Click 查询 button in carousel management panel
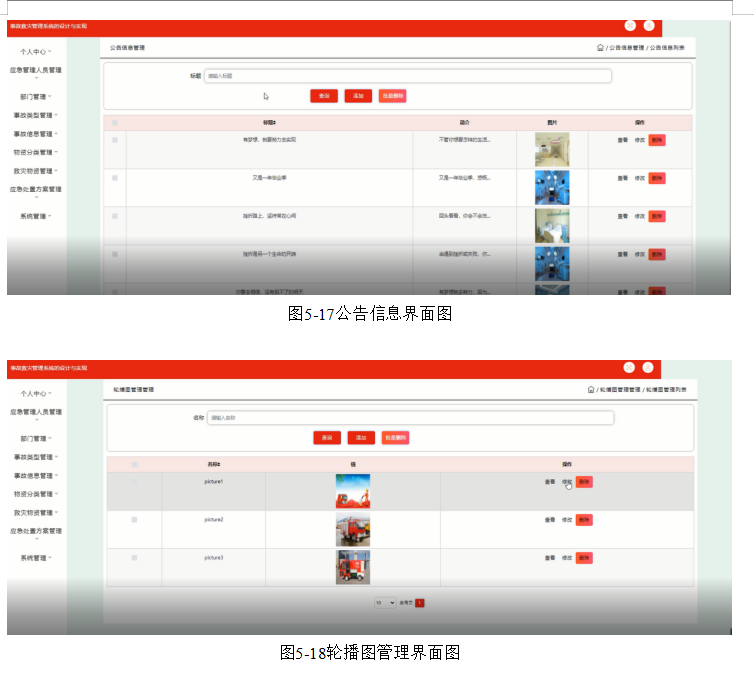Screen dimensions: 754x678 pos(327,438)
